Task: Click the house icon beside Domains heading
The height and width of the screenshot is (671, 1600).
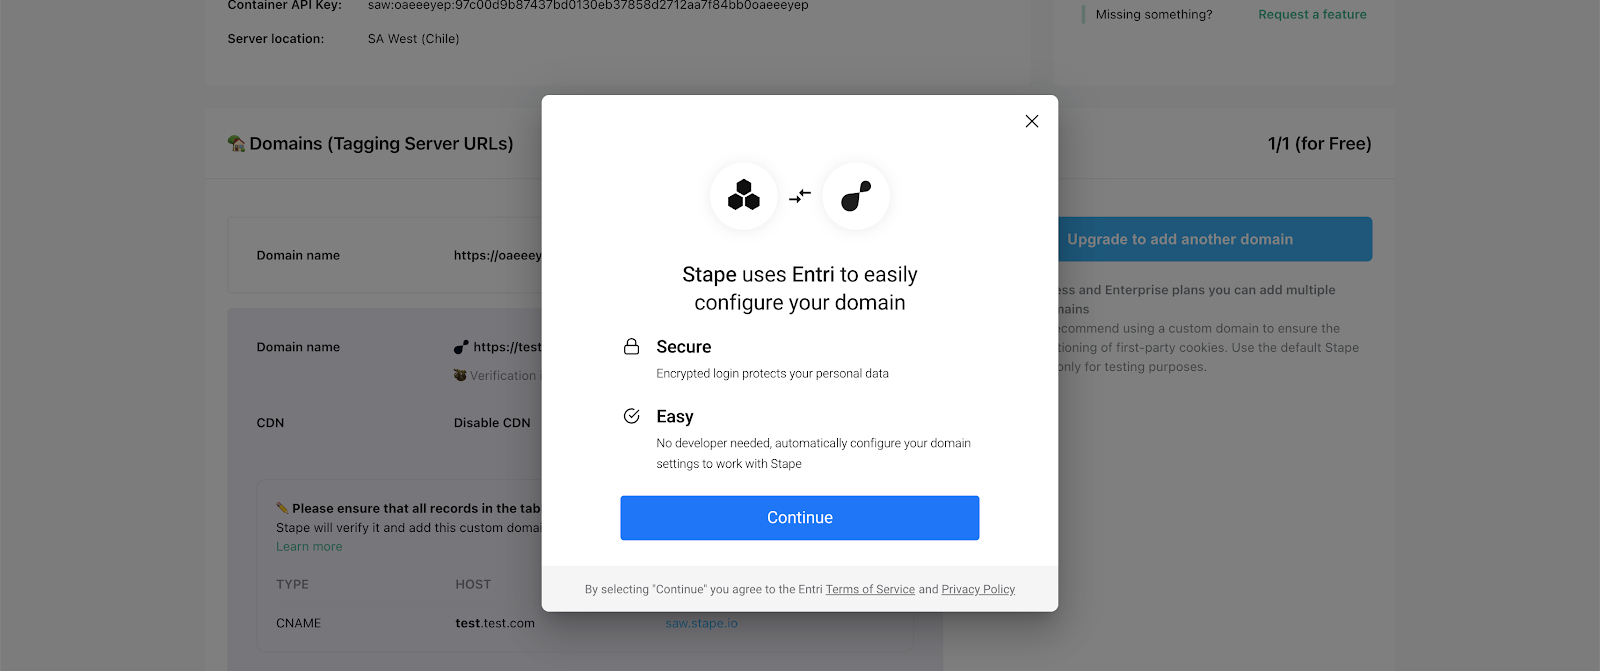Action: (x=237, y=144)
